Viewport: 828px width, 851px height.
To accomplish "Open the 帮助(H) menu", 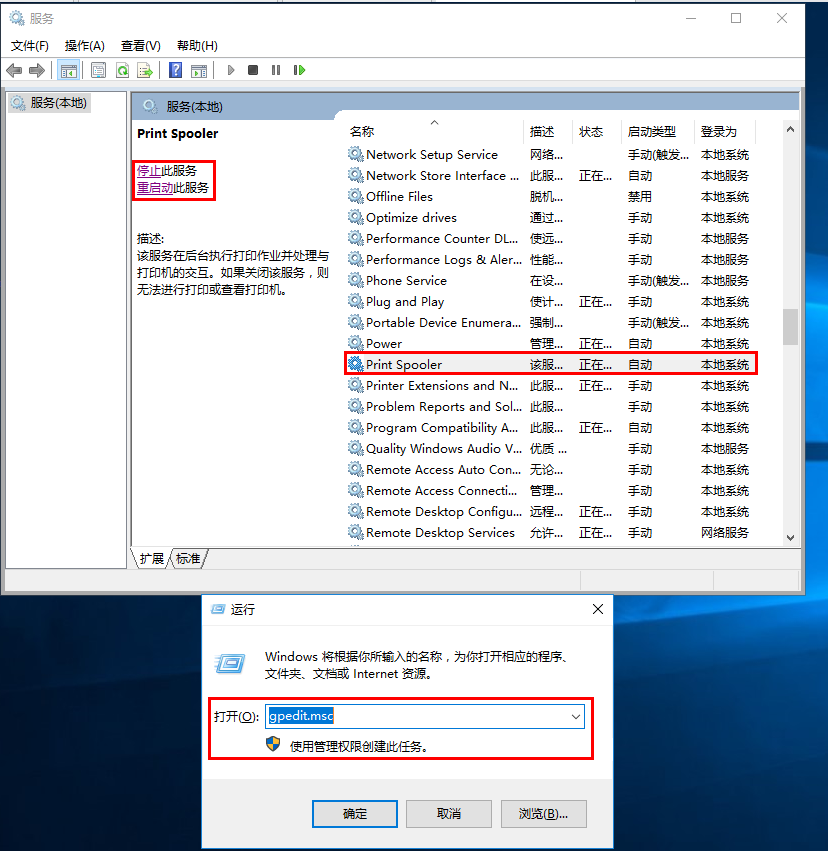I will coord(198,46).
